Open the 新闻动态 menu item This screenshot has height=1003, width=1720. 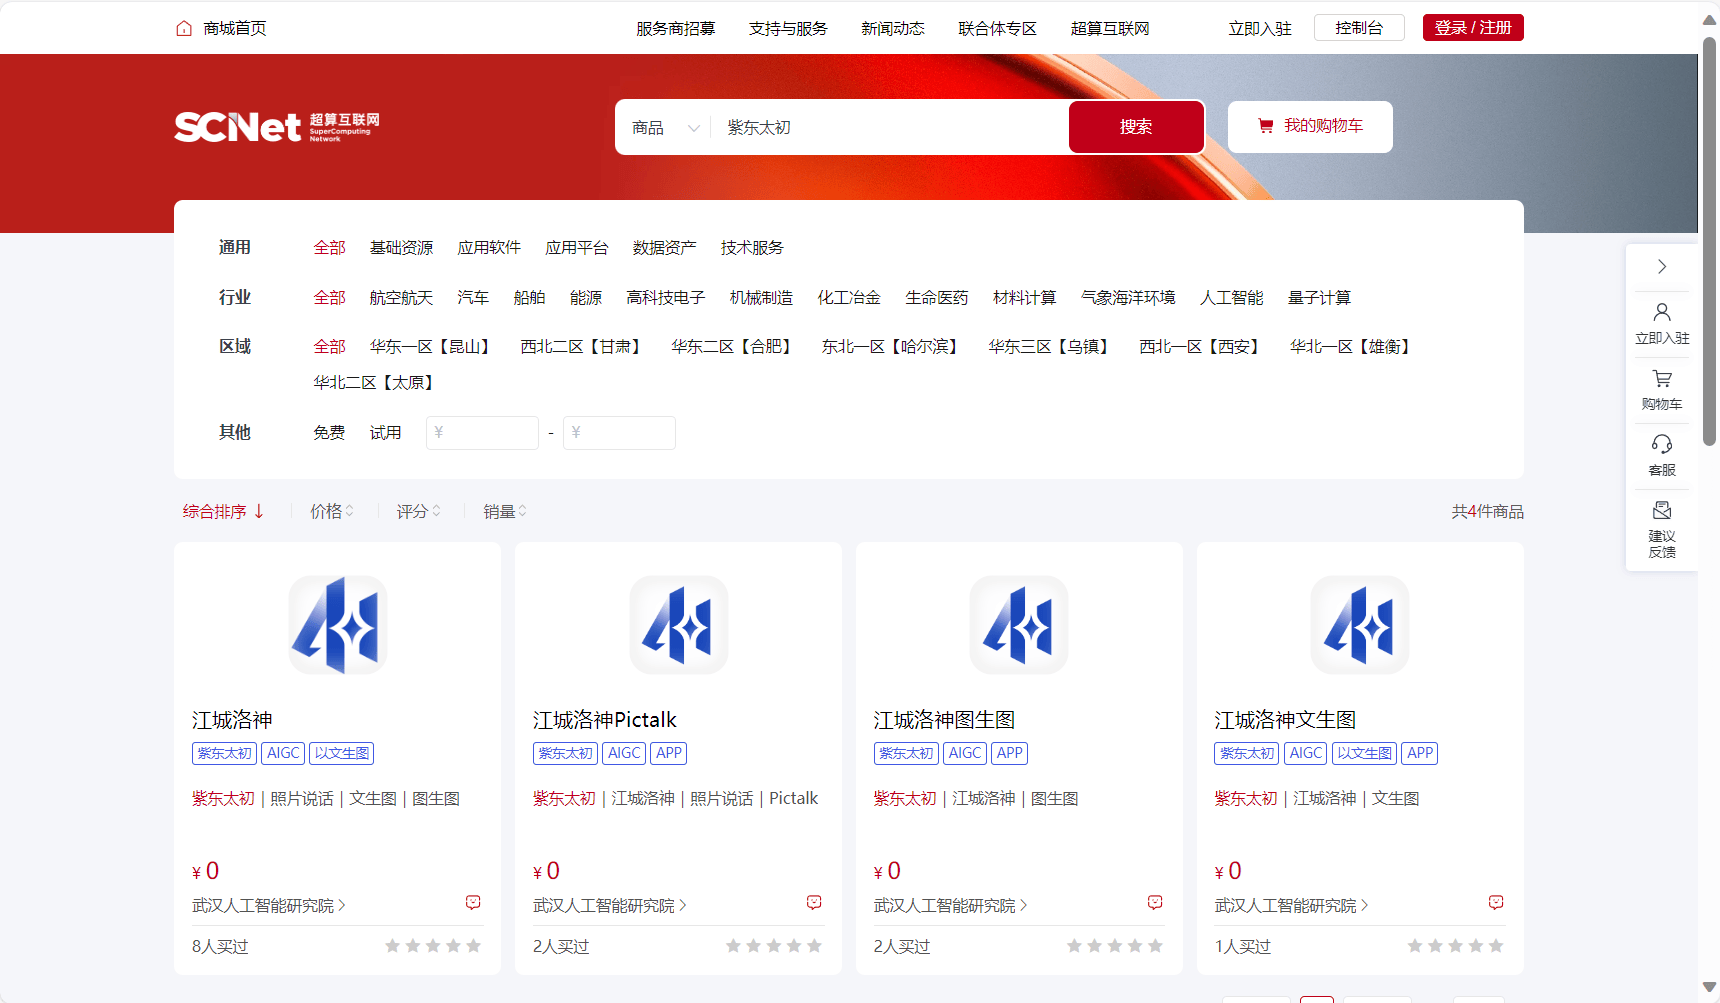tap(893, 29)
